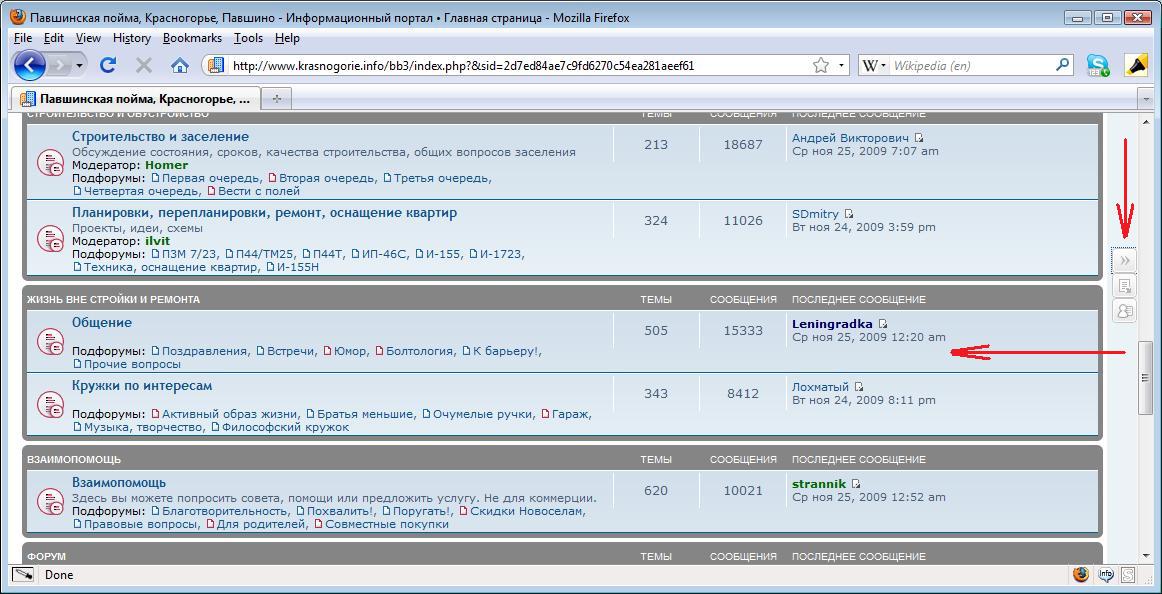The image size is (1162, 594).
Task: Open the Tools menu
Action: click(248, 38)
